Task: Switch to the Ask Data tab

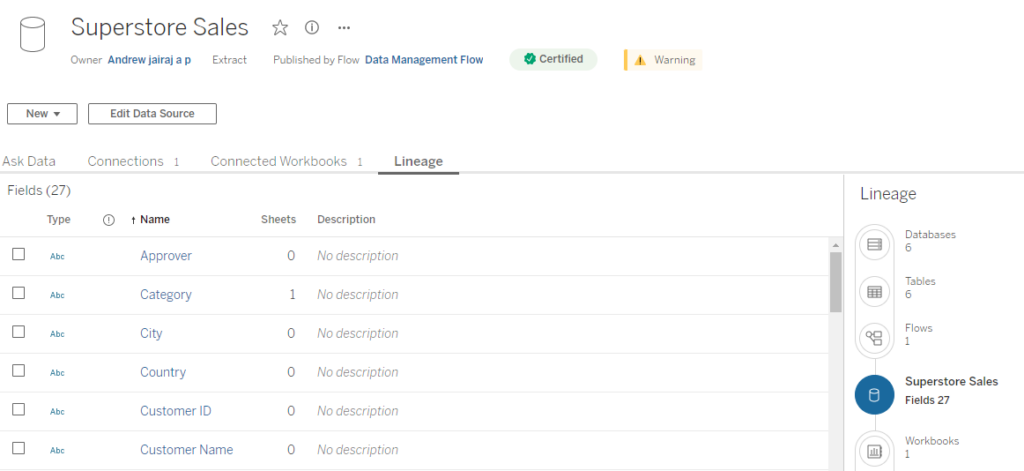Action: (29, 161)
